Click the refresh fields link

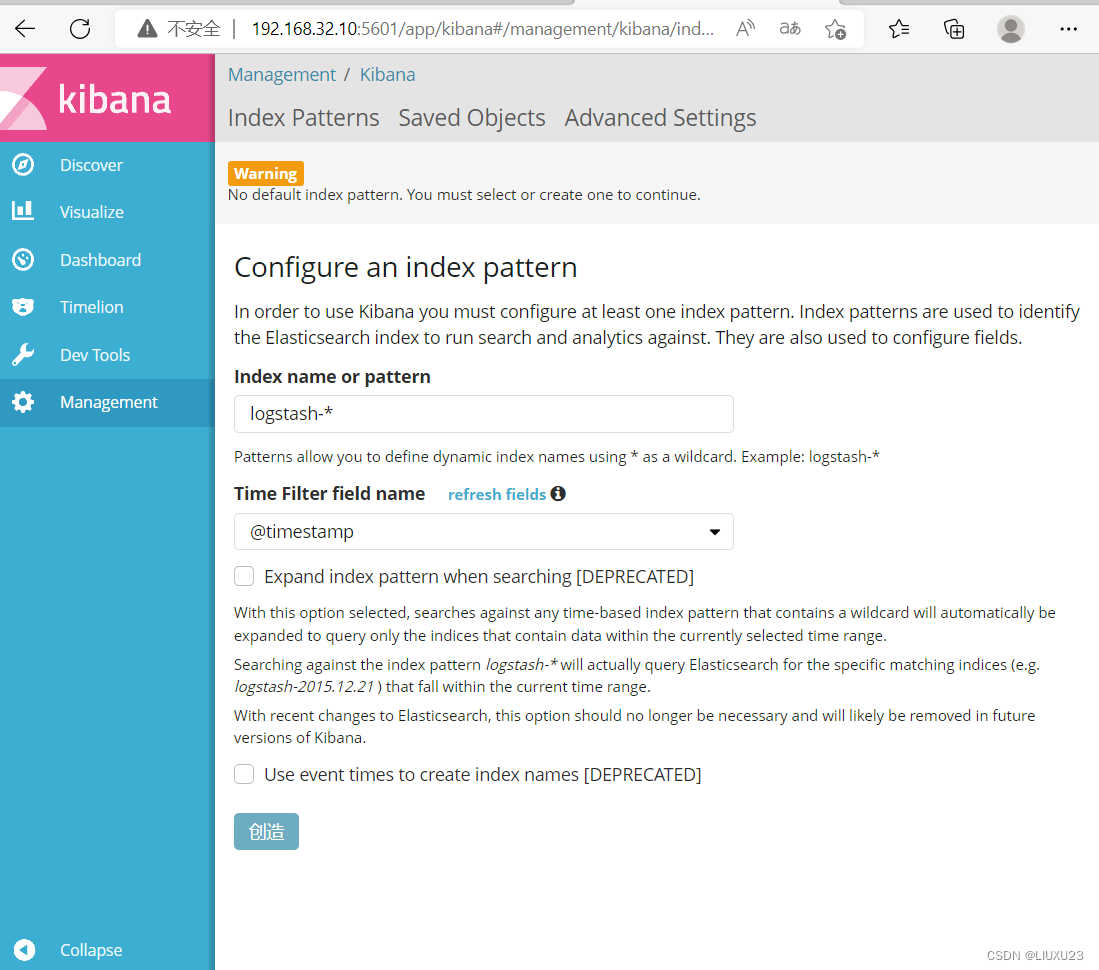497,494
